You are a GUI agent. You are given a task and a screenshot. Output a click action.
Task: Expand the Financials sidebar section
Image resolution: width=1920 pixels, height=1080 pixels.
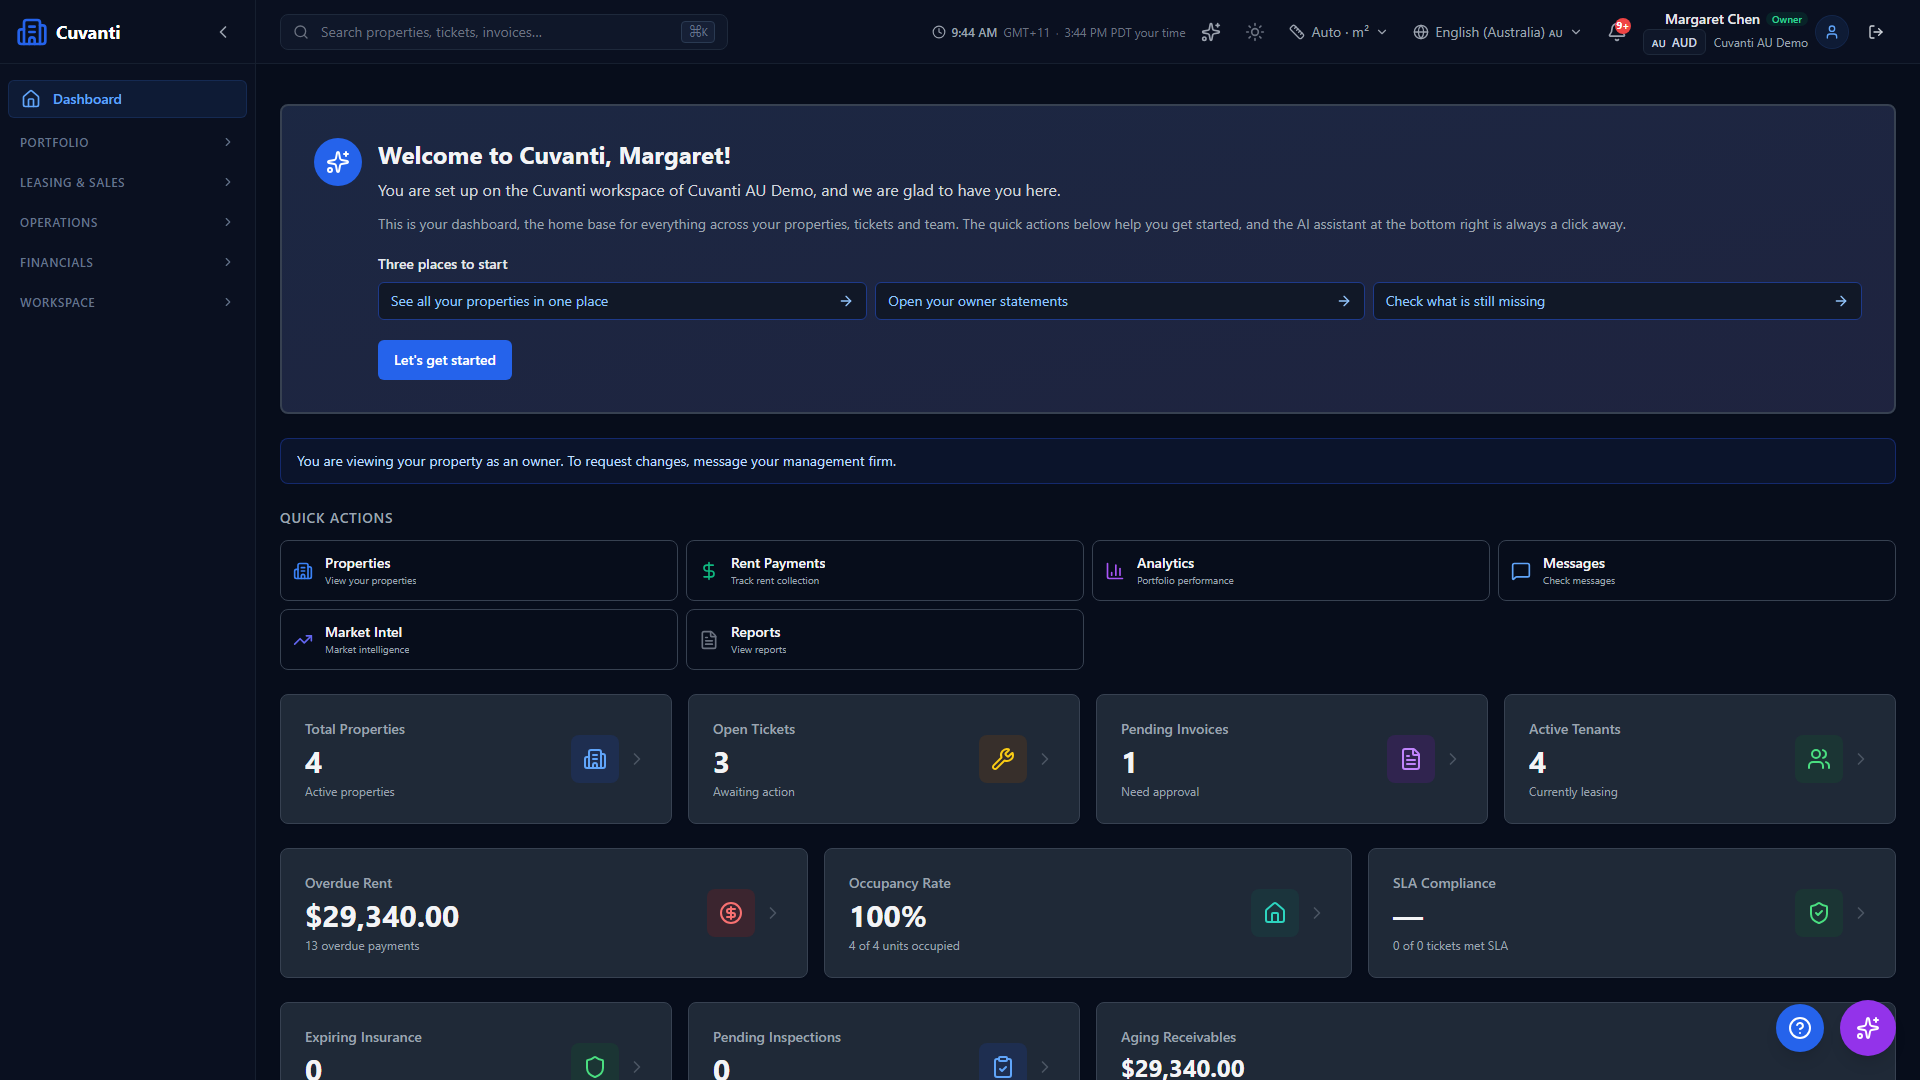[127, 262]
